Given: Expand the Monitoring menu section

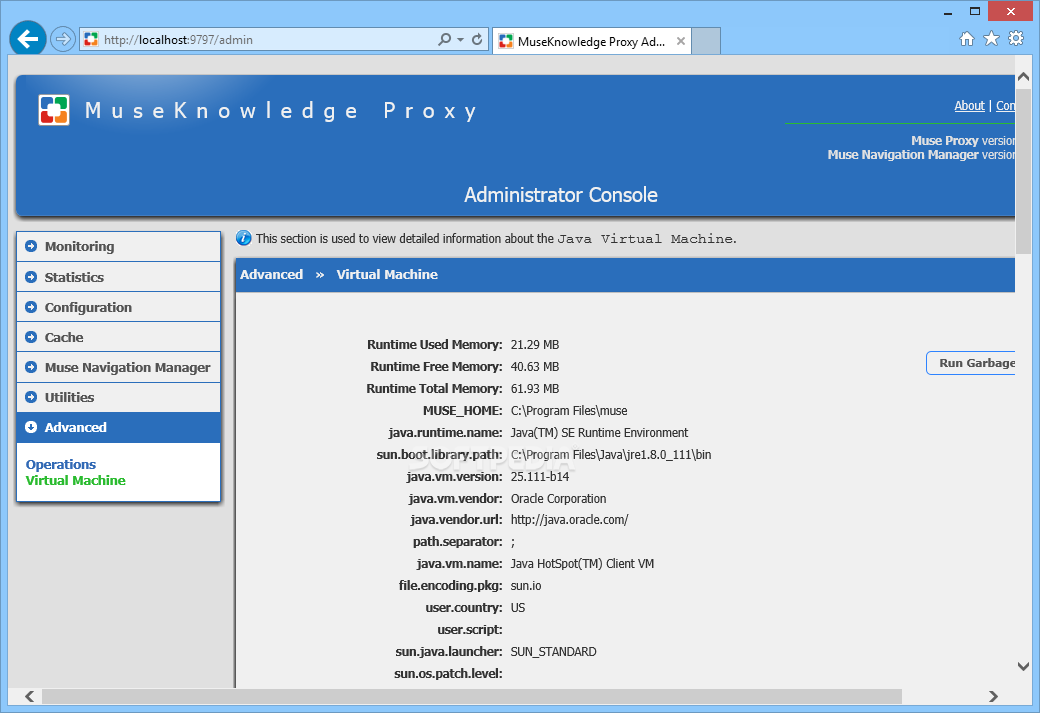Looking at the screenshot, I should (119, 246).
